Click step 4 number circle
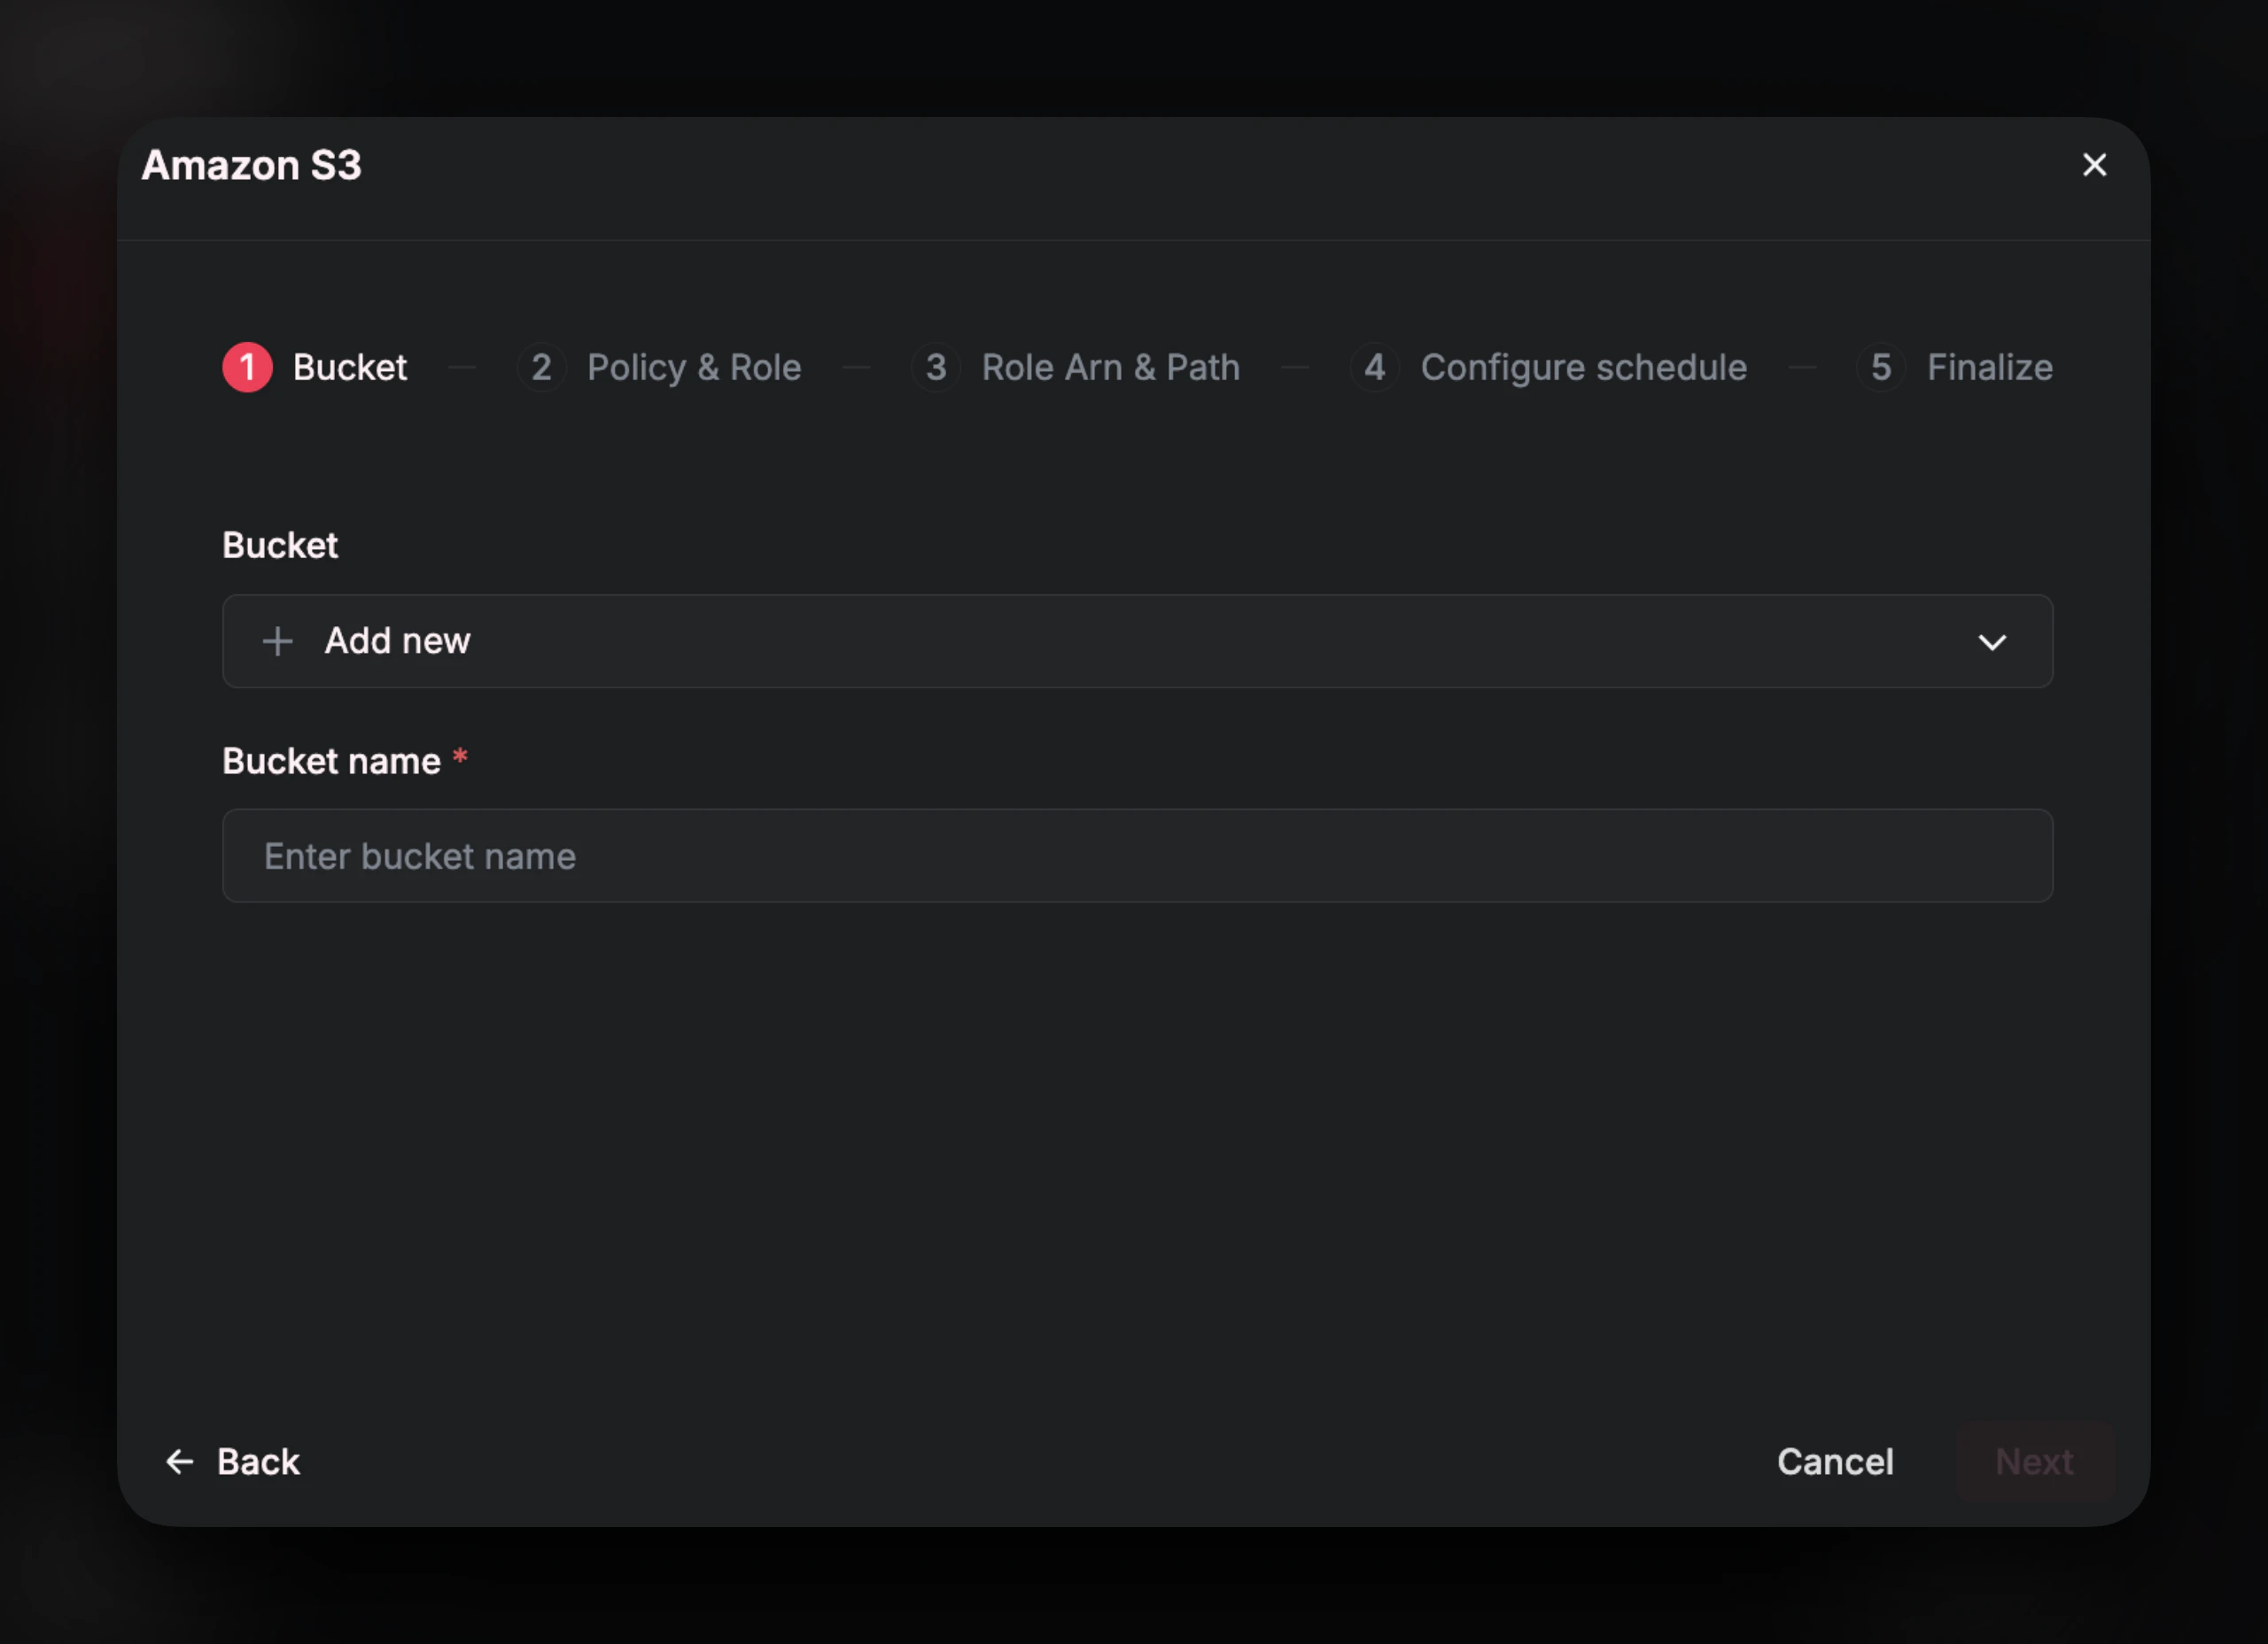Screen dimensions: 2268x1644 (1374, 367)
